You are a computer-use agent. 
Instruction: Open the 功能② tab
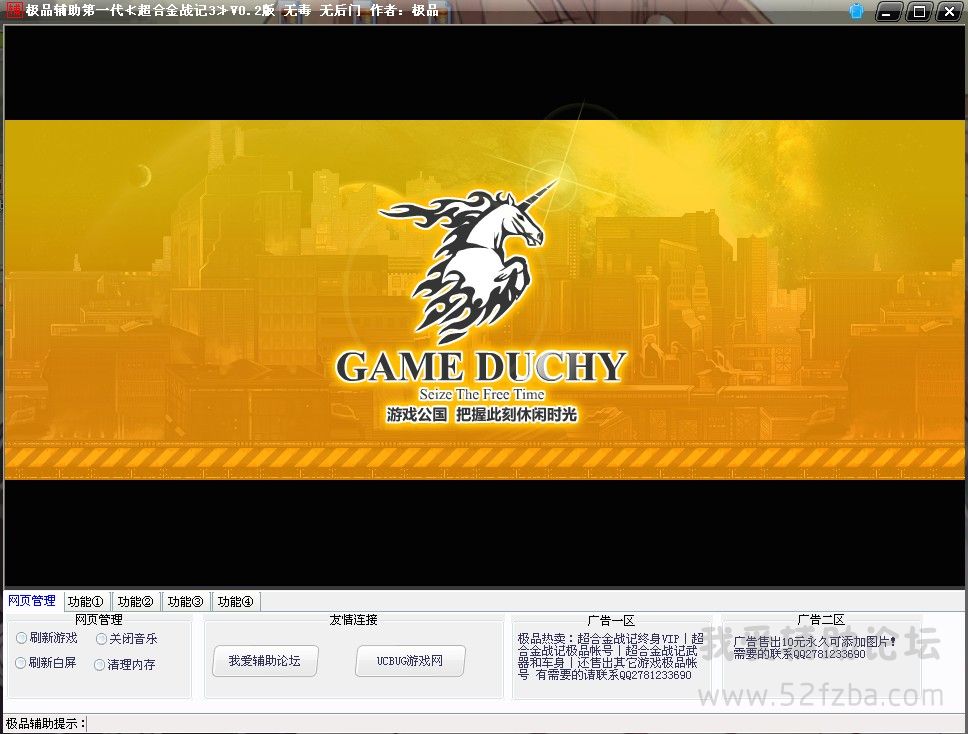click(136, 601)
